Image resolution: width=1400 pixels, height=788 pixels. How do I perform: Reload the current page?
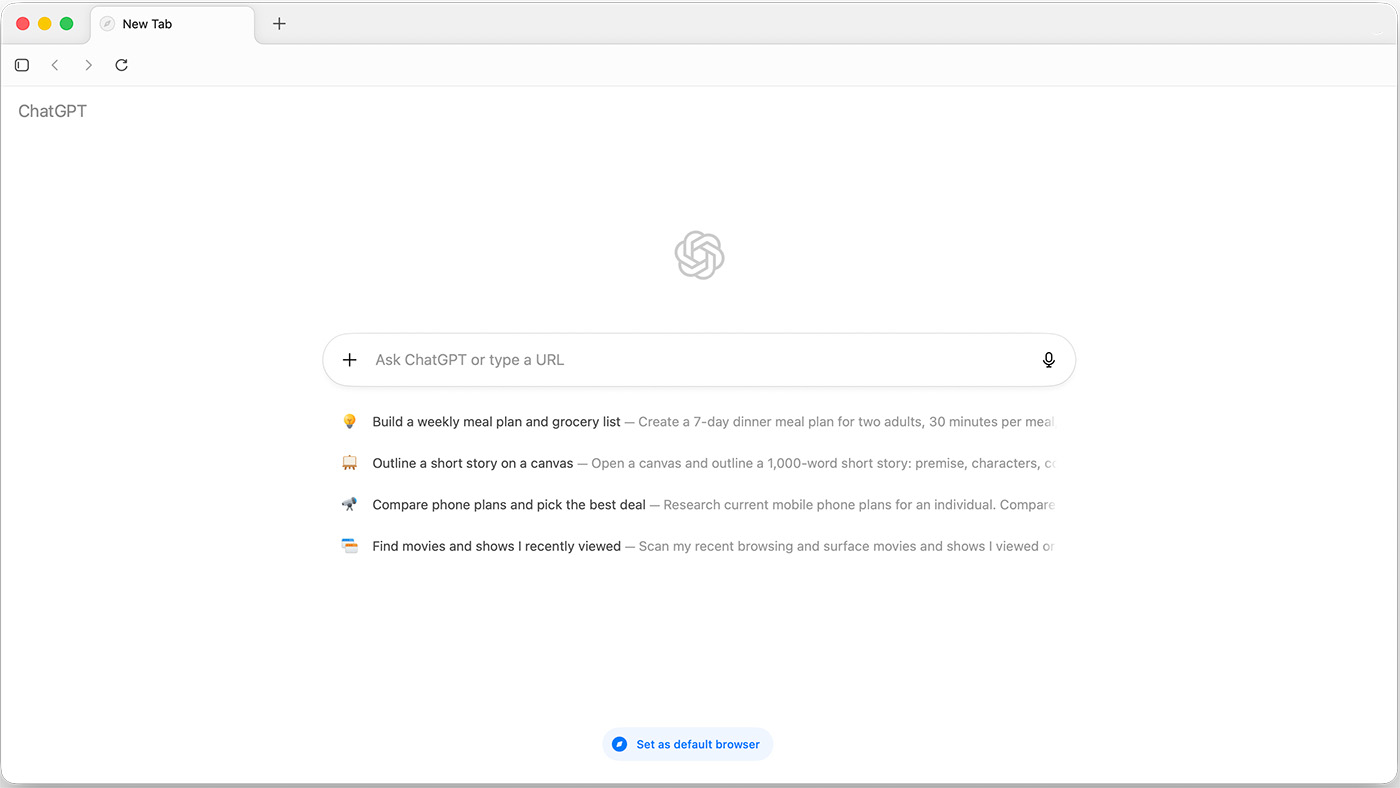coord(121,65)
